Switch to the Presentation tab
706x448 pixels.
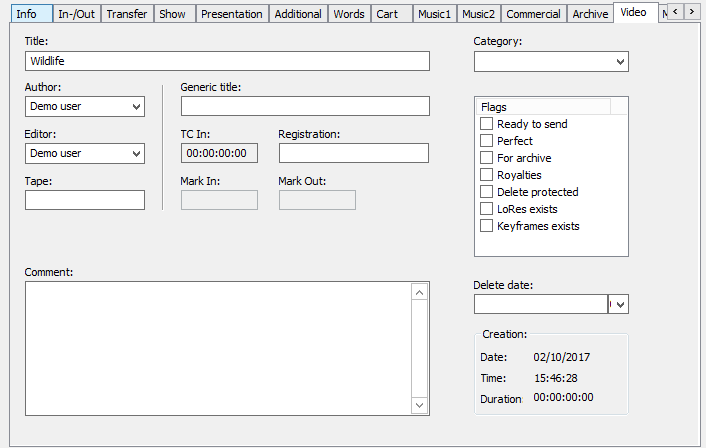231,14
